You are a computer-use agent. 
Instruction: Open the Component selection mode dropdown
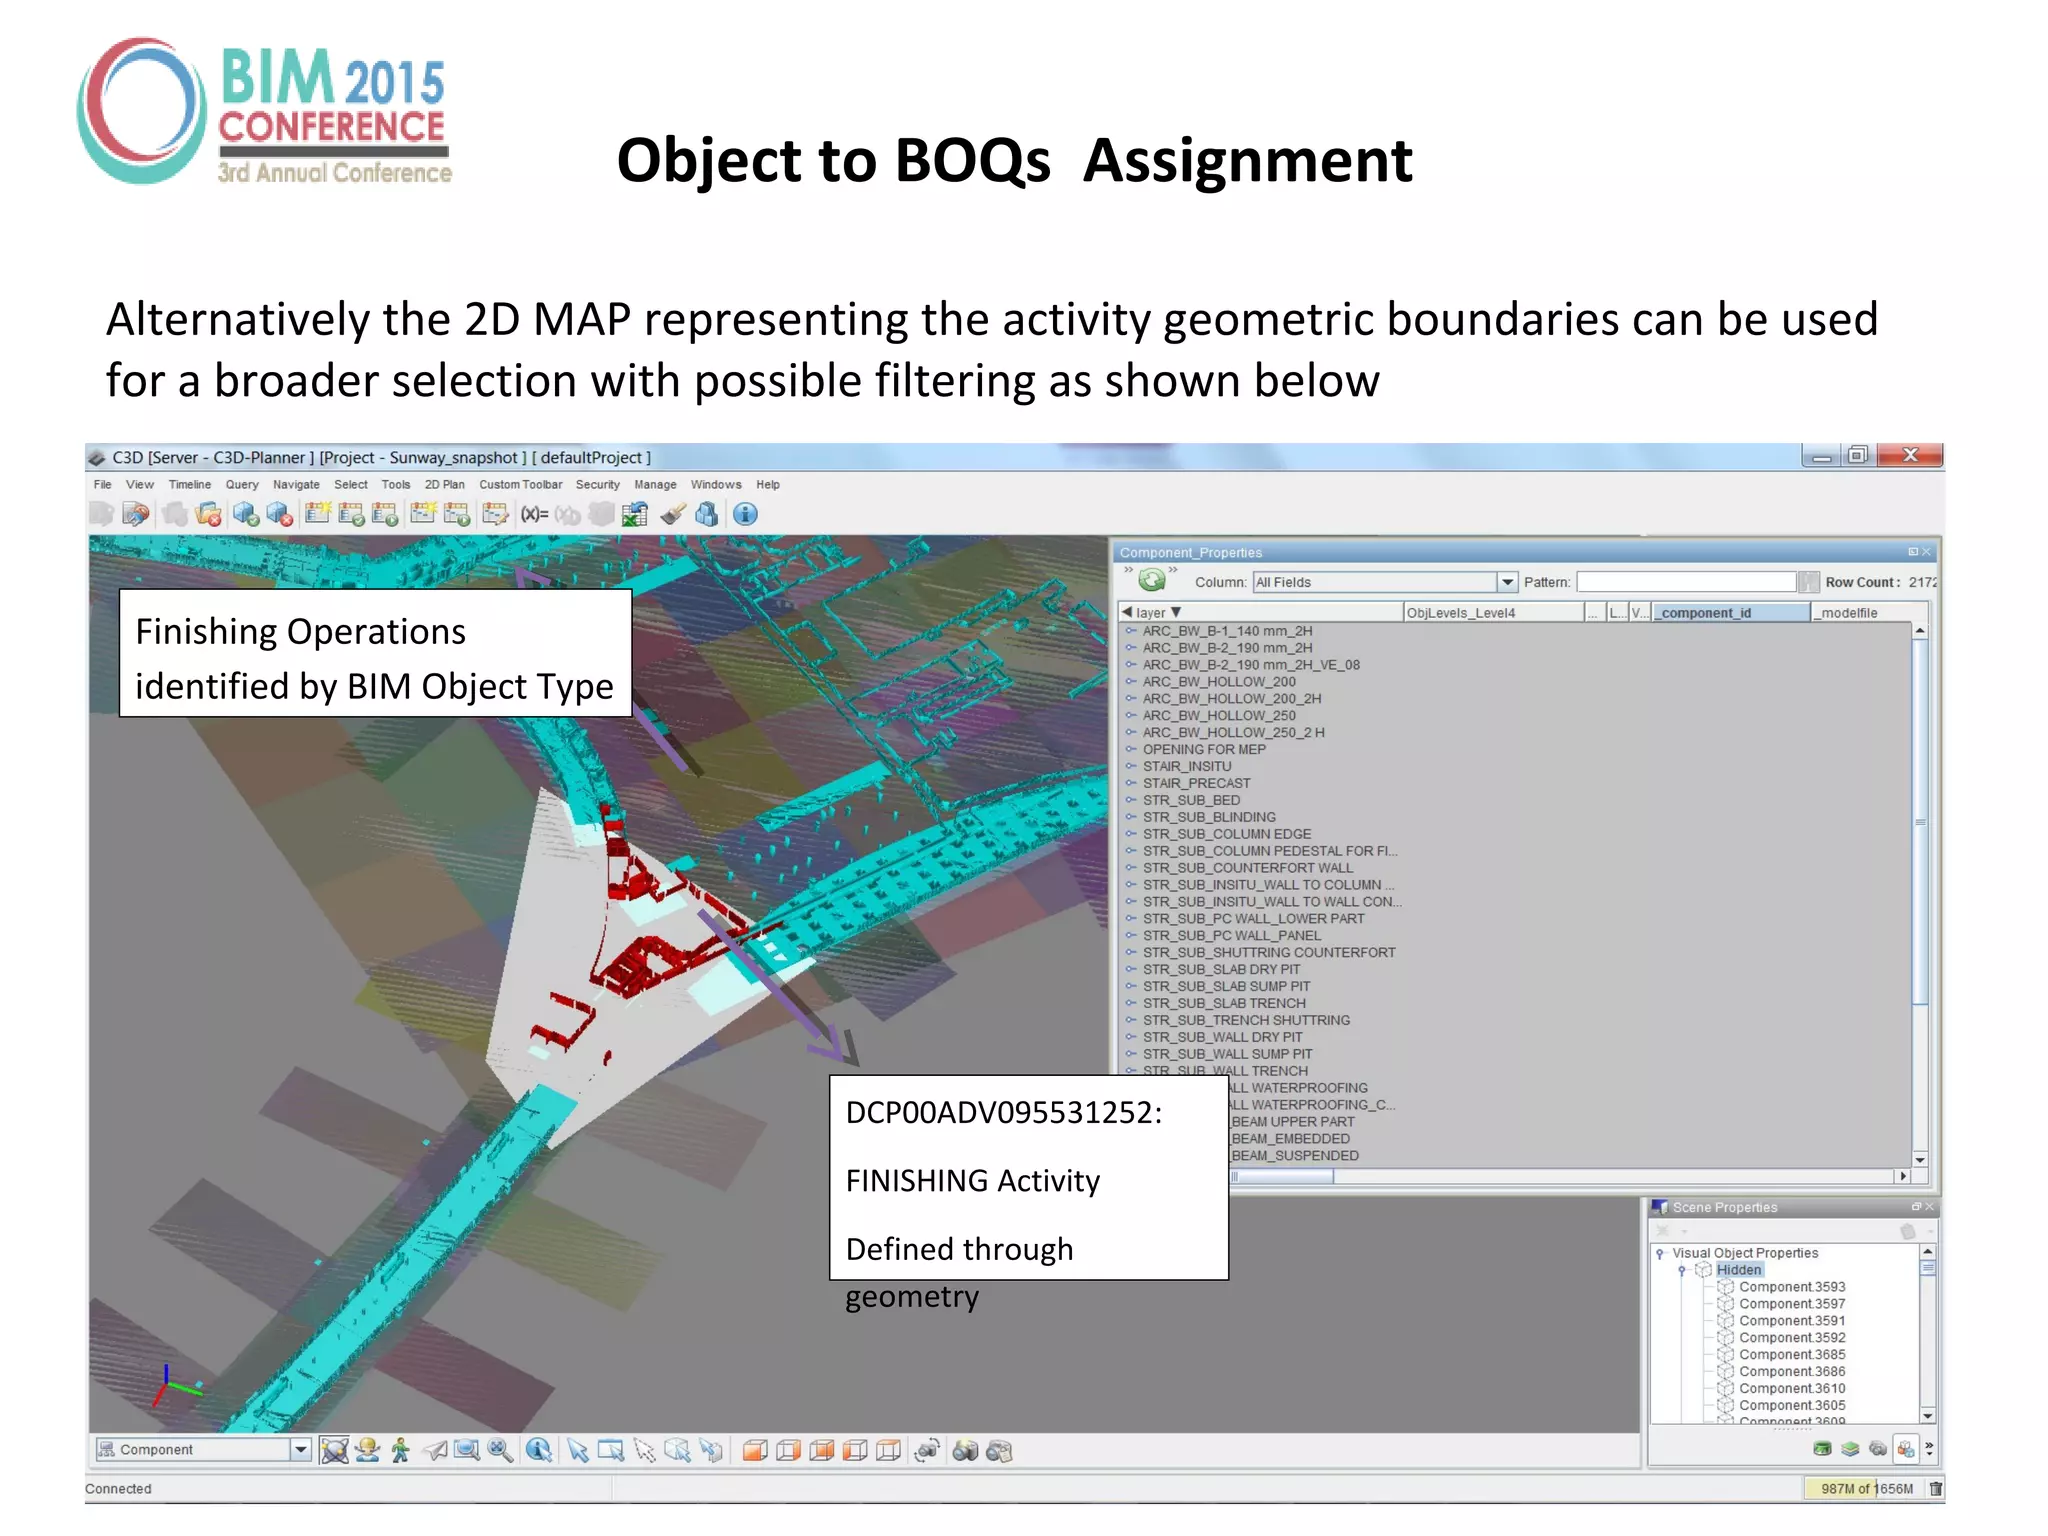click(300, 1449)
